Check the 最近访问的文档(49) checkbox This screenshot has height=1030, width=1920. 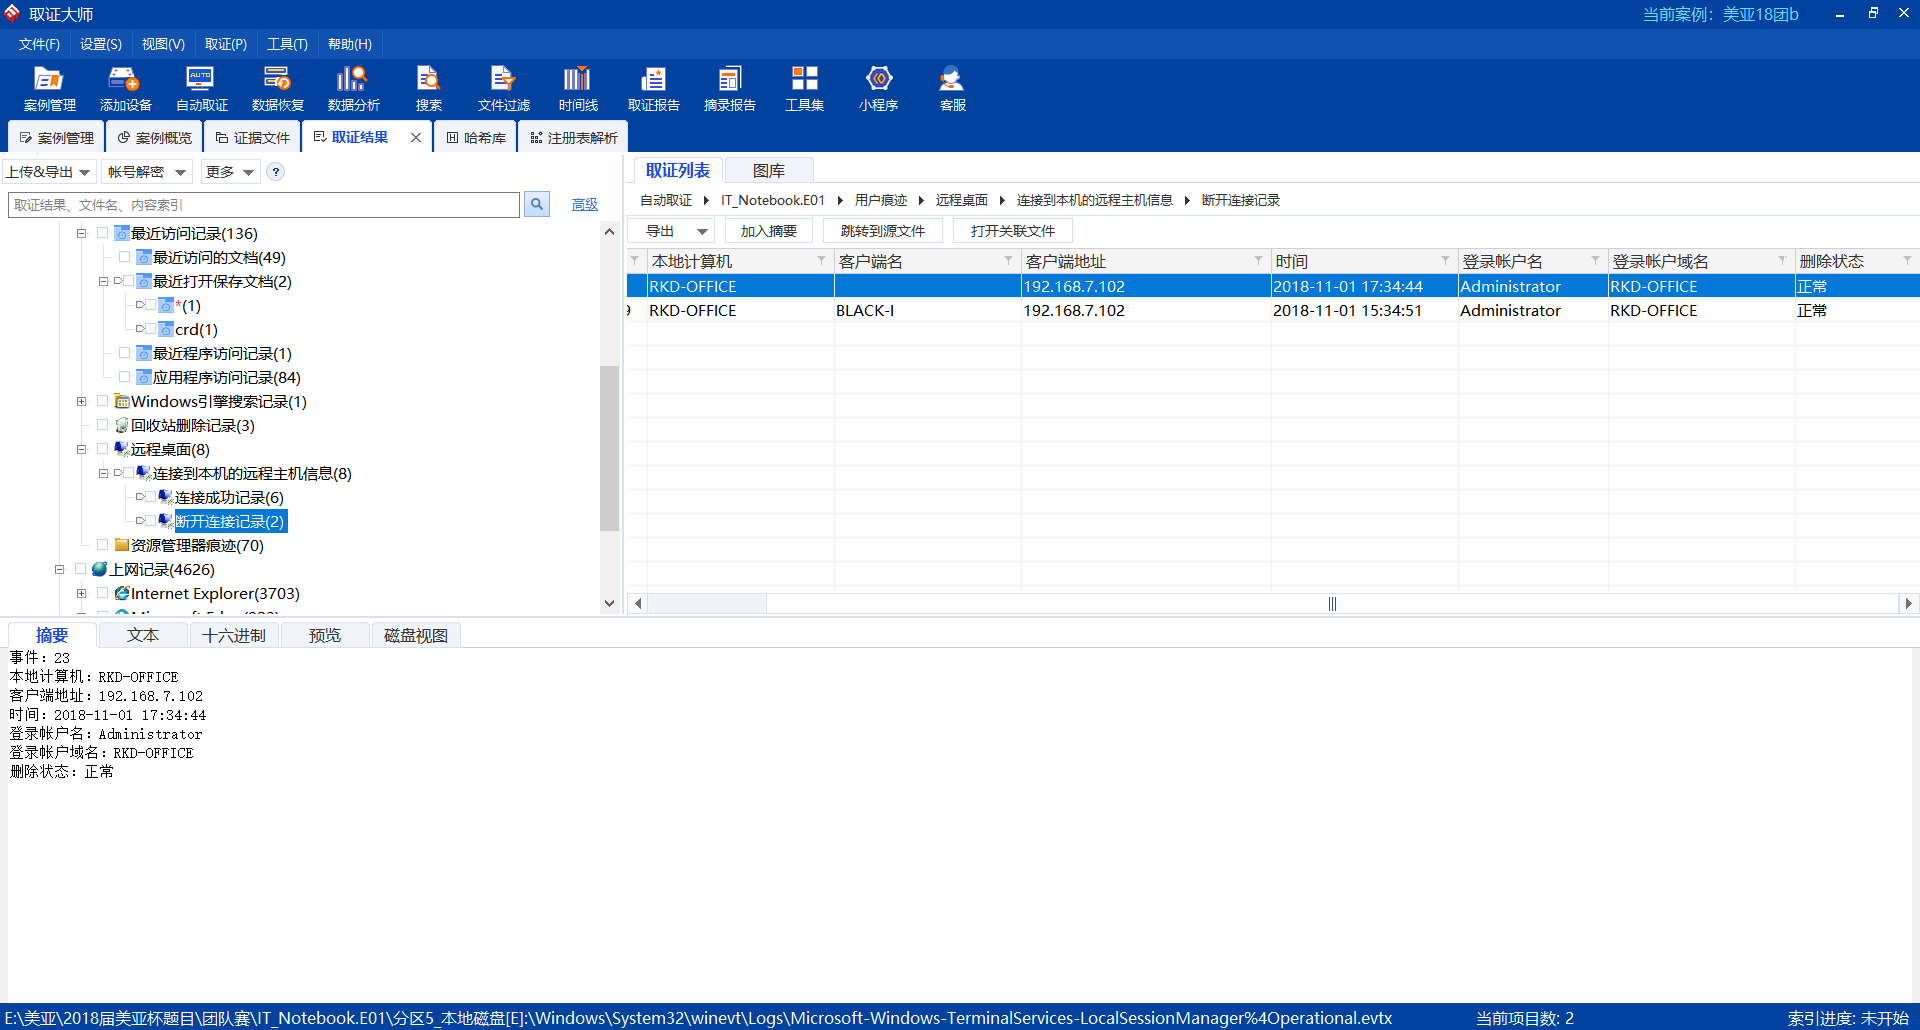124,257
